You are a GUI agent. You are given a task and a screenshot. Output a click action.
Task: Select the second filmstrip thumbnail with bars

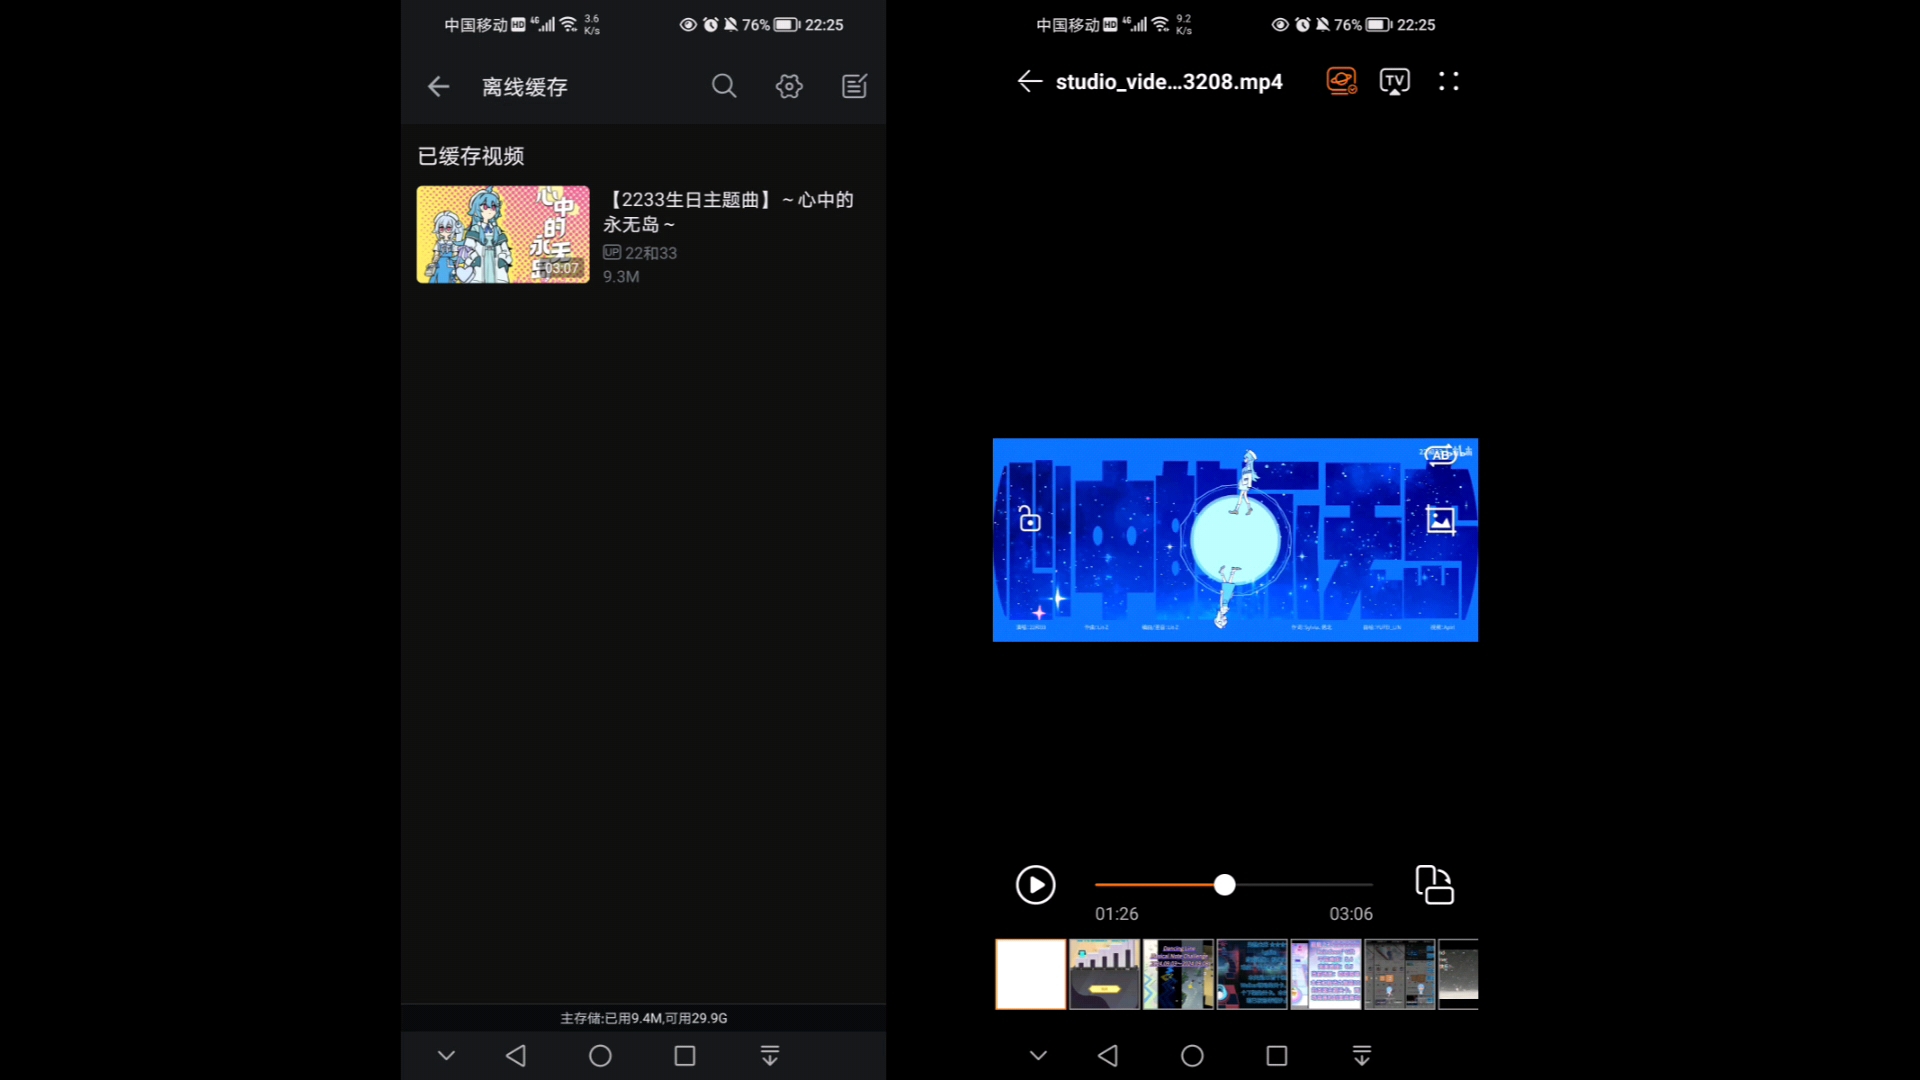point(1104,974)
